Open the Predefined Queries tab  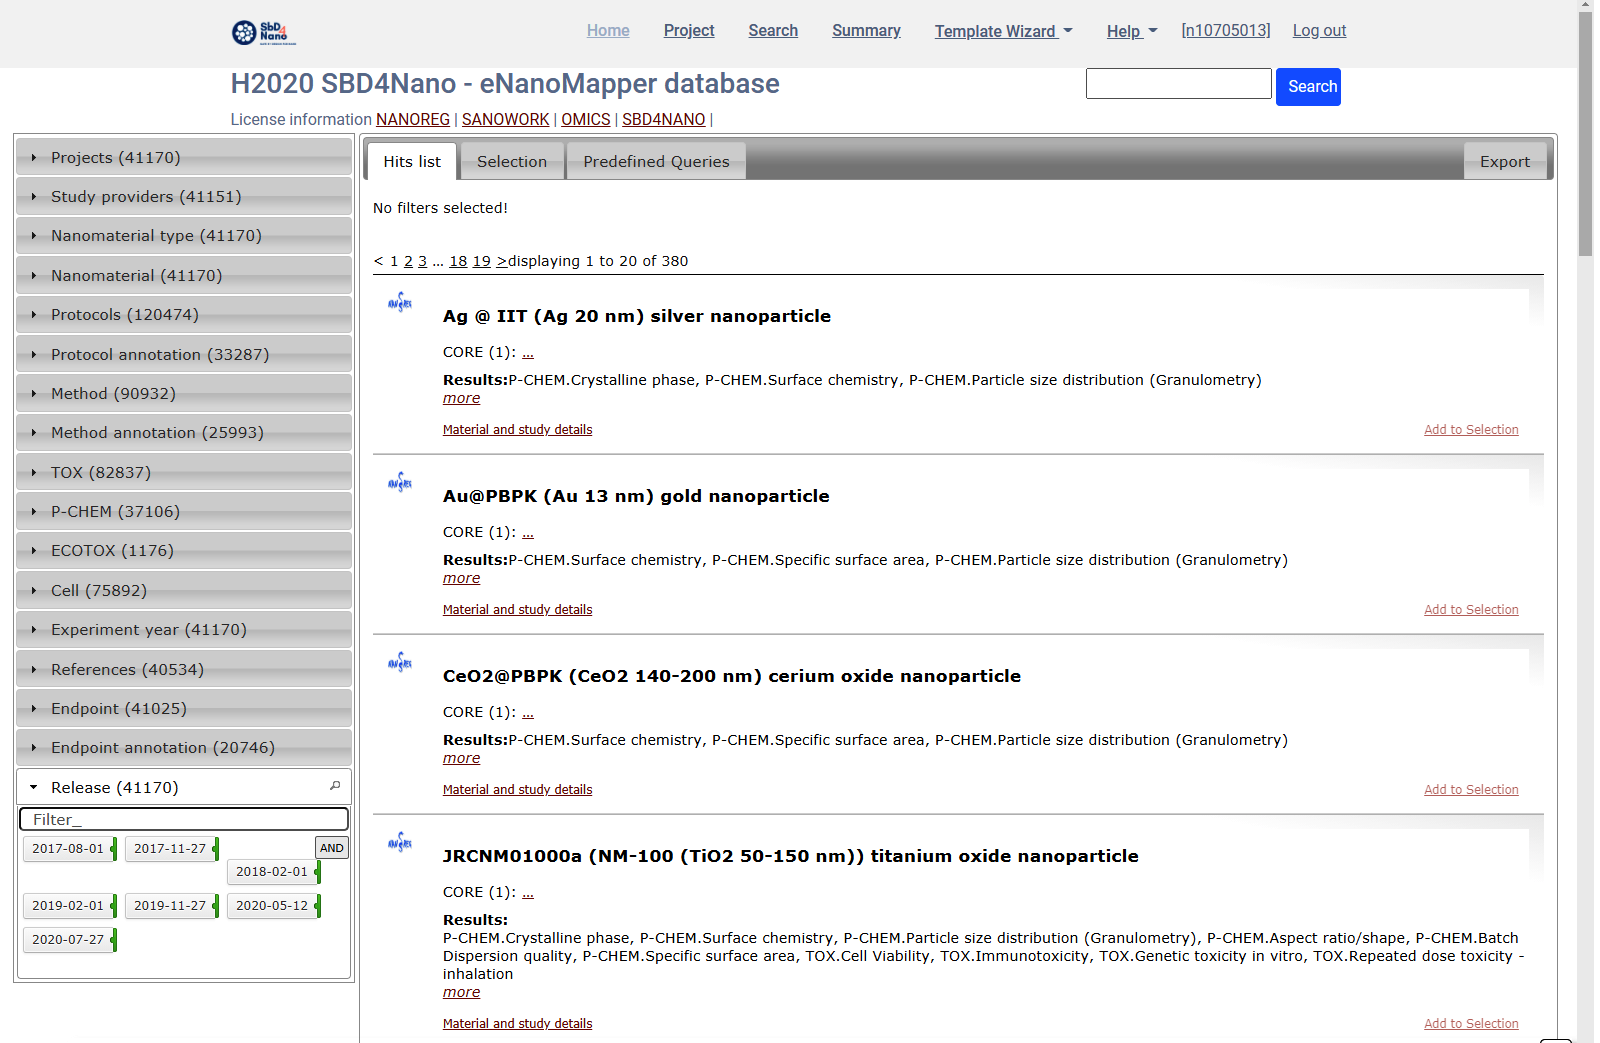pos(656,162)
